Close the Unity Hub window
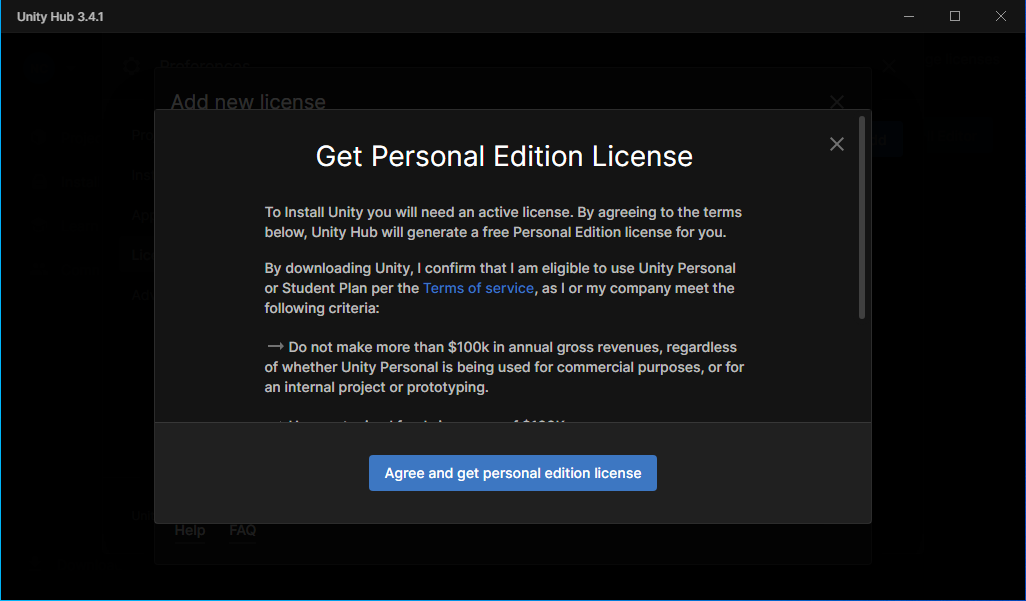The image size is (1026, 601). pos(1000,16)
